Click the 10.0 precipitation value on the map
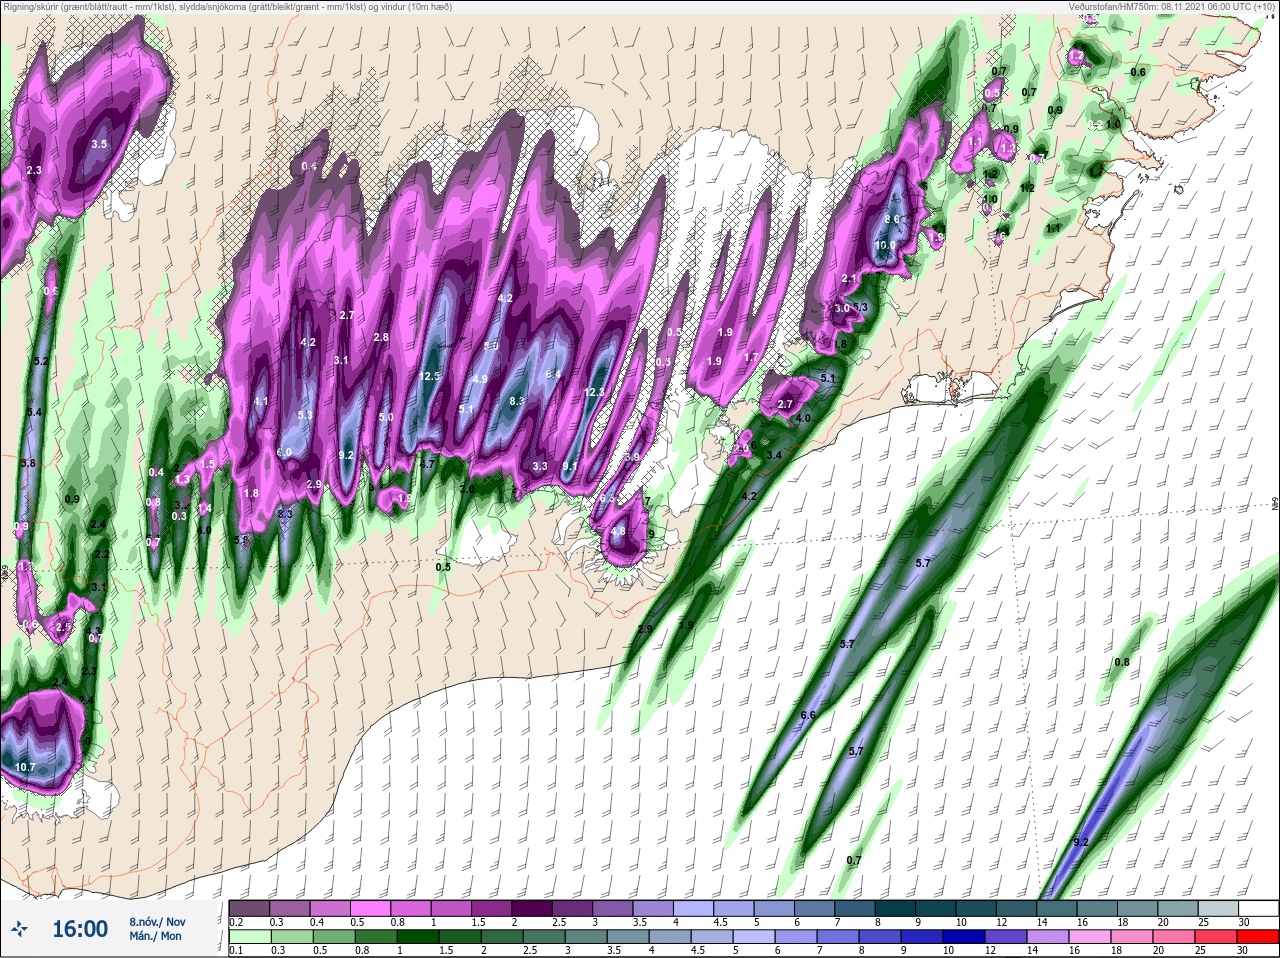The height and width of the screenshot is (958, 1280). click(x=885, y=245)
